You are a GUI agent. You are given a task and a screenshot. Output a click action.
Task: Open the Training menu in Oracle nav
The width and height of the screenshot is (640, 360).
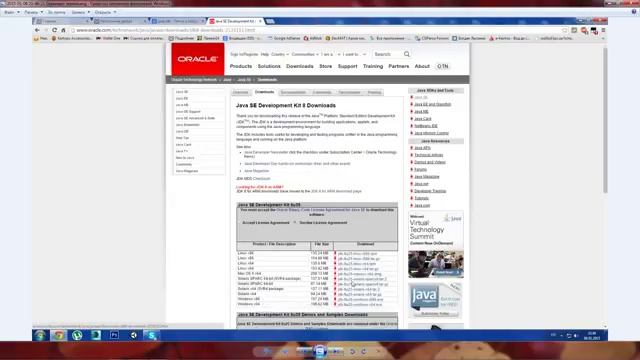point(373,66)
